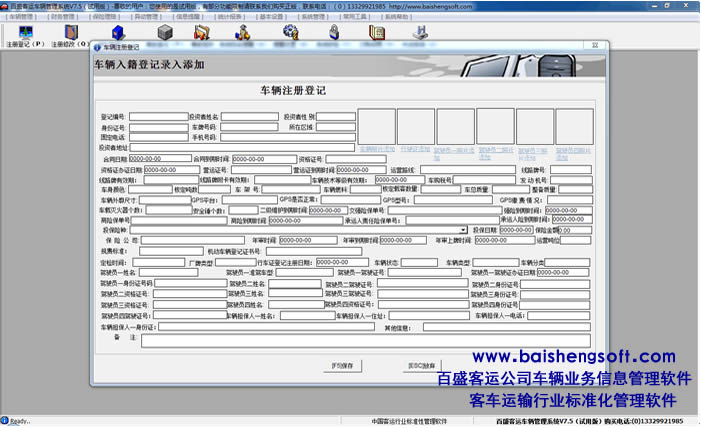Focus the GPS平台 input field
This screenshot has height=428, width=701.
point(250,200)
